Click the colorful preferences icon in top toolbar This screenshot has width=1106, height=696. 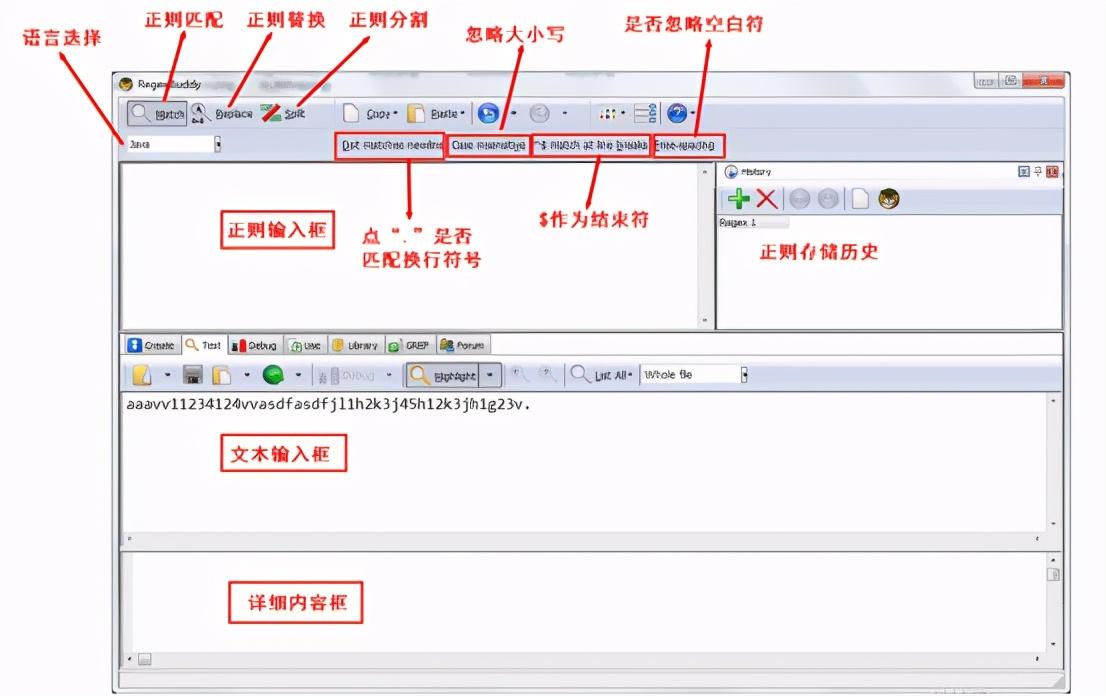click(x=607, y=114)
